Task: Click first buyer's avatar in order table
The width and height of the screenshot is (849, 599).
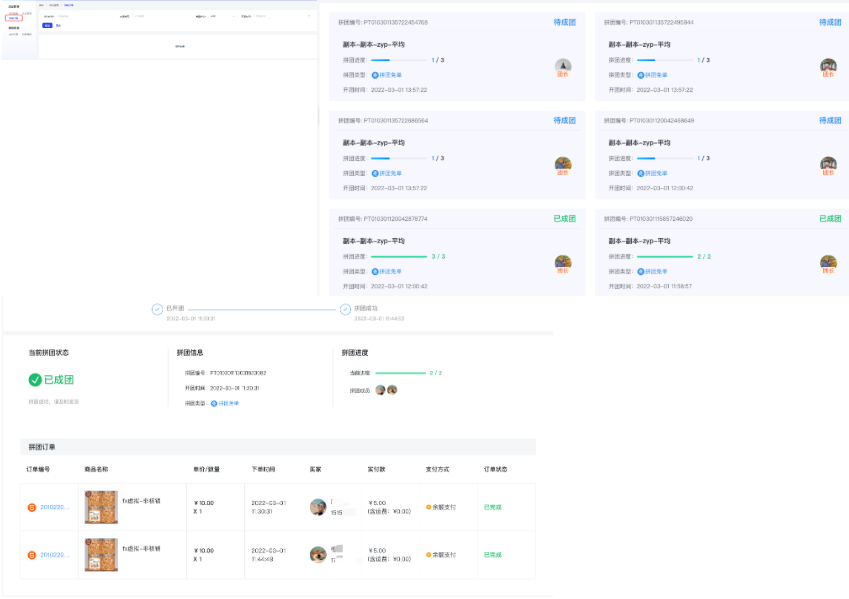Action: (318, 507)
